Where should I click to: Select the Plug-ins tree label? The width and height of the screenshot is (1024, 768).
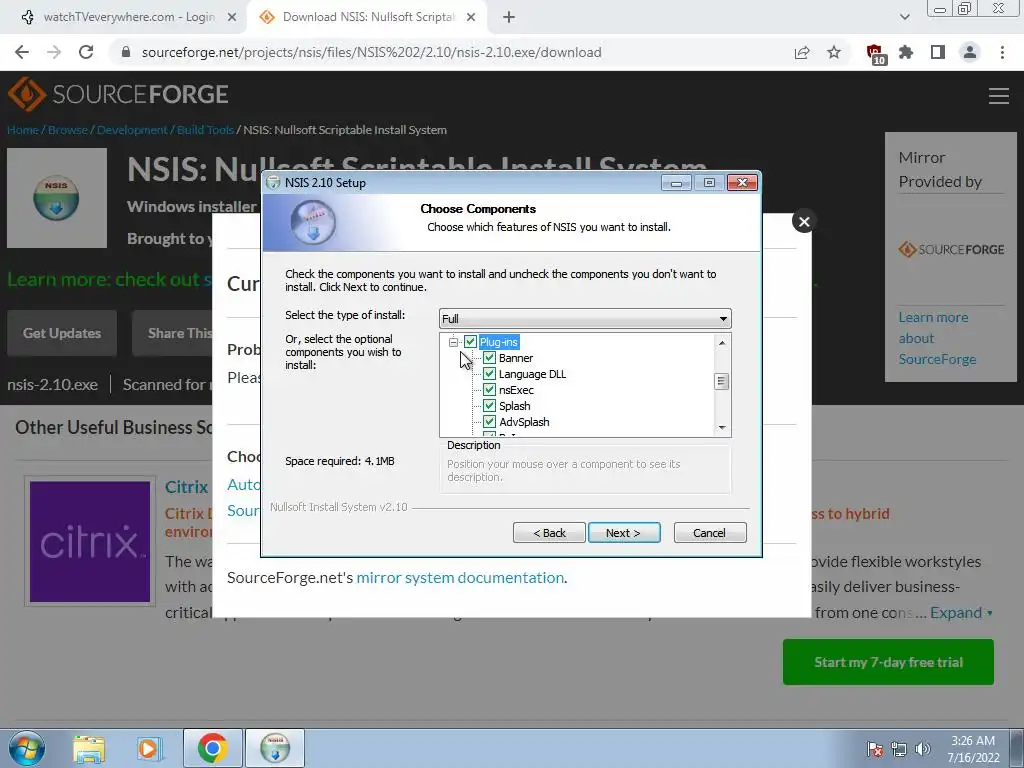click(x=498, y=342)
